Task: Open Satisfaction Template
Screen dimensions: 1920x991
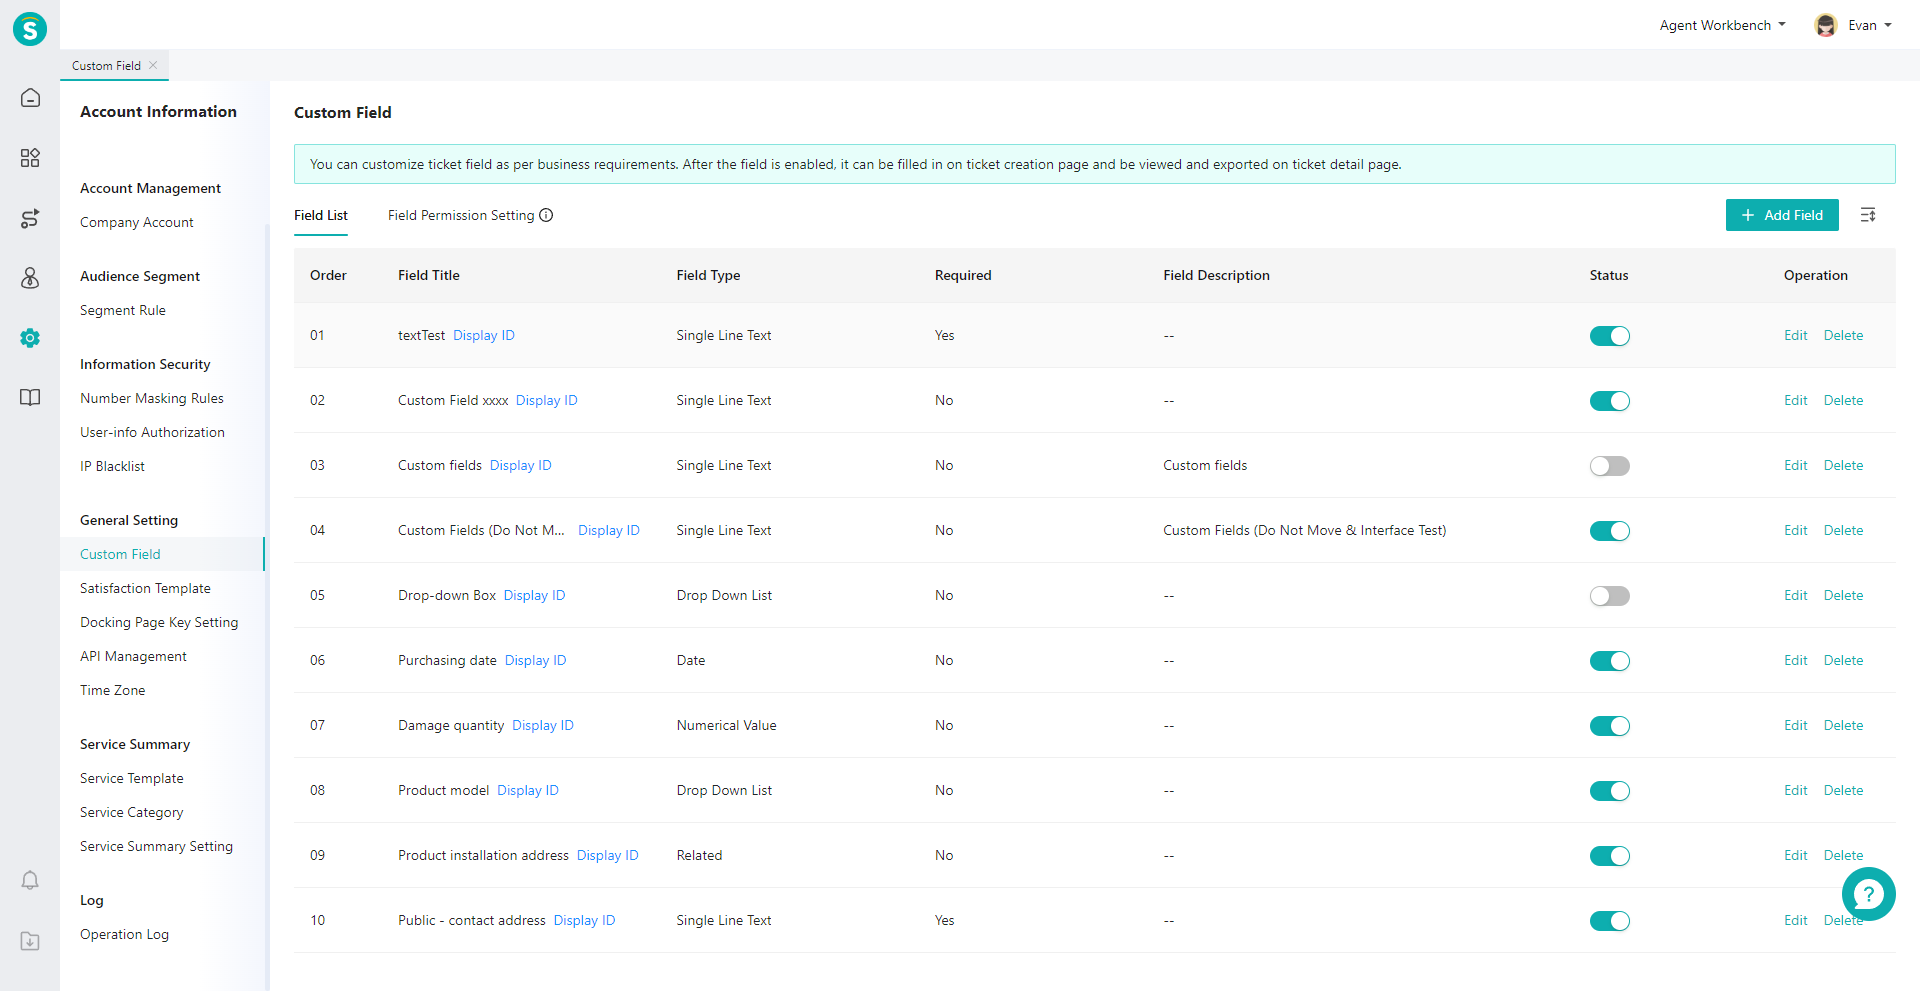Action: pos(145,588)
